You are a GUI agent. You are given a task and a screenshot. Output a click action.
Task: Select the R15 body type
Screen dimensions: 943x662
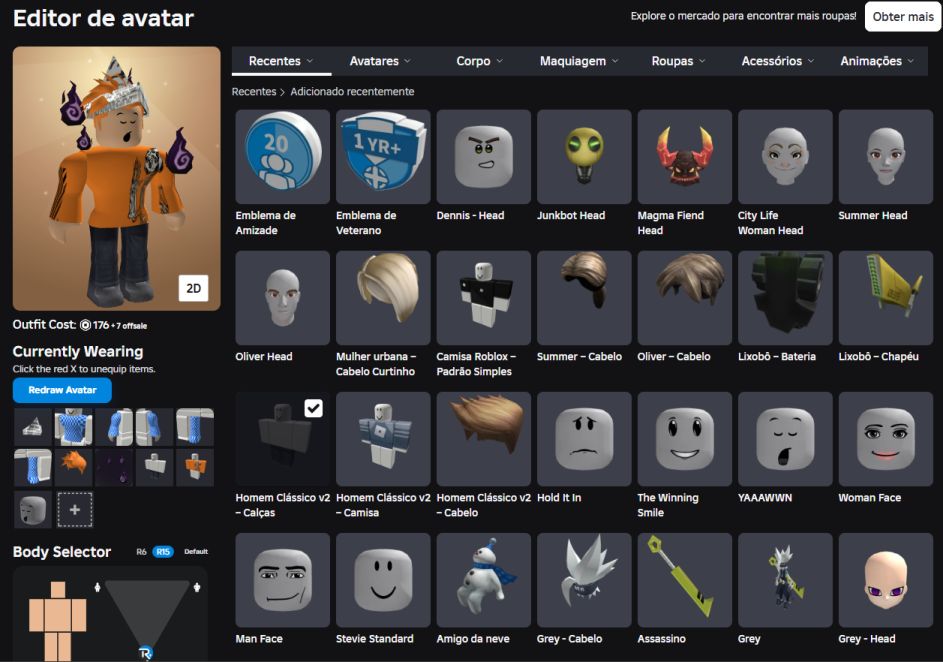click(x=162, y=551)
